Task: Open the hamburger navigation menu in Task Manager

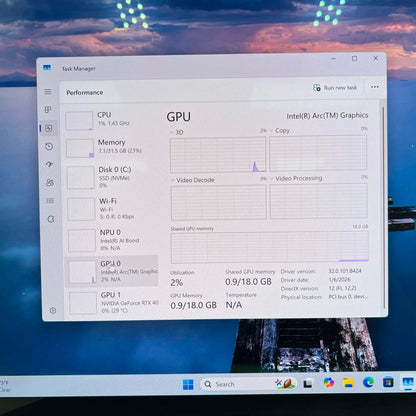Action: point(48,92)
